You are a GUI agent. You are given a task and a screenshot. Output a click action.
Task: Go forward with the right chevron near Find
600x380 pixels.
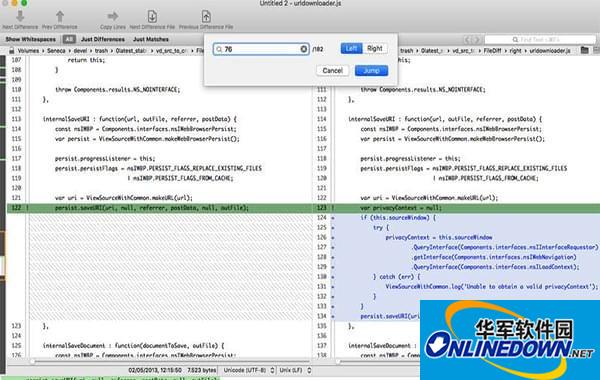(477, 39)
